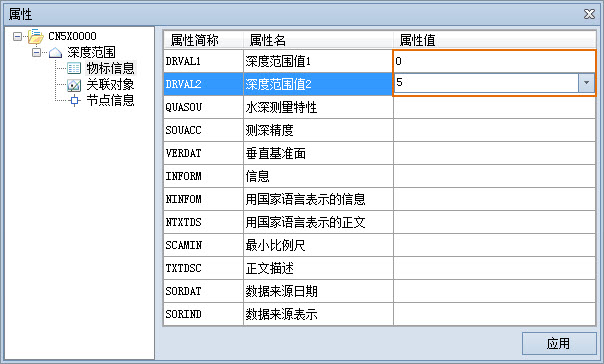Select the DRVAL1 cell
Image resolution: width=604 pixels, height=364 pixels.
203,61
